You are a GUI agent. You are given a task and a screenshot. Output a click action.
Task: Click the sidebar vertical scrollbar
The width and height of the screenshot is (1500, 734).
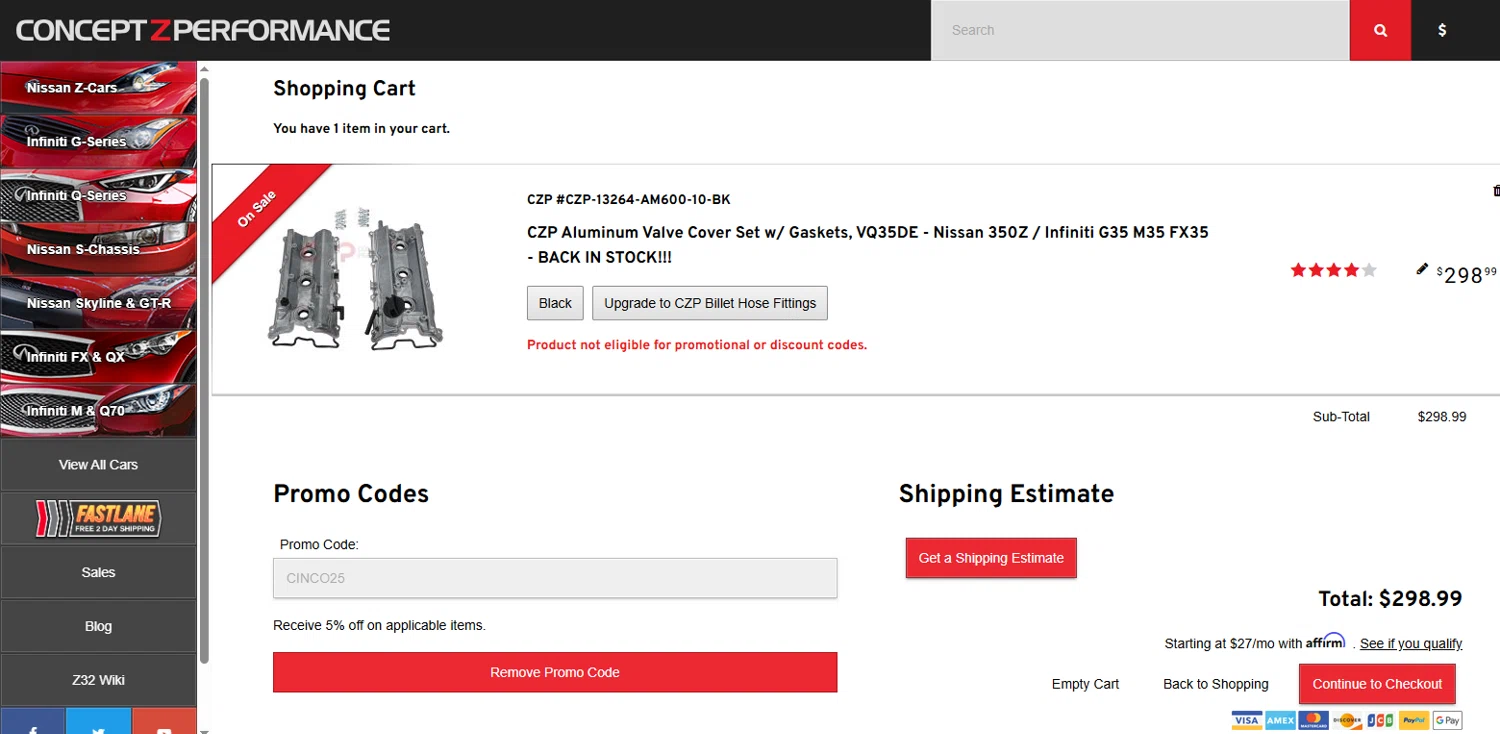click(x=204, y=370)
